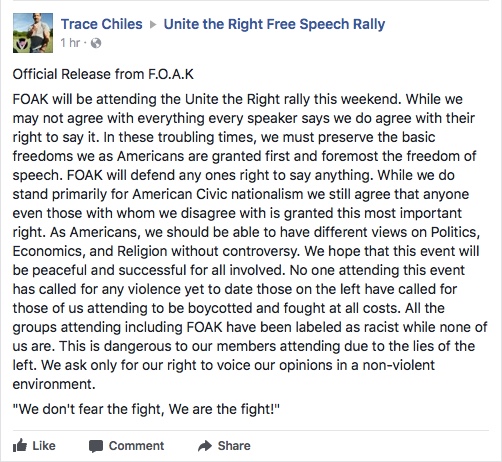Select the Comment button label

pos(136,446)
